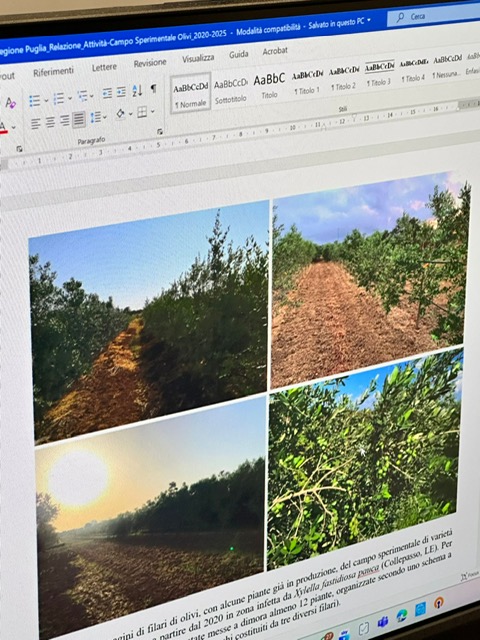Apply the Titolo 2 style
The height and width of the screenshot is (640, 480).
point(344,79)
